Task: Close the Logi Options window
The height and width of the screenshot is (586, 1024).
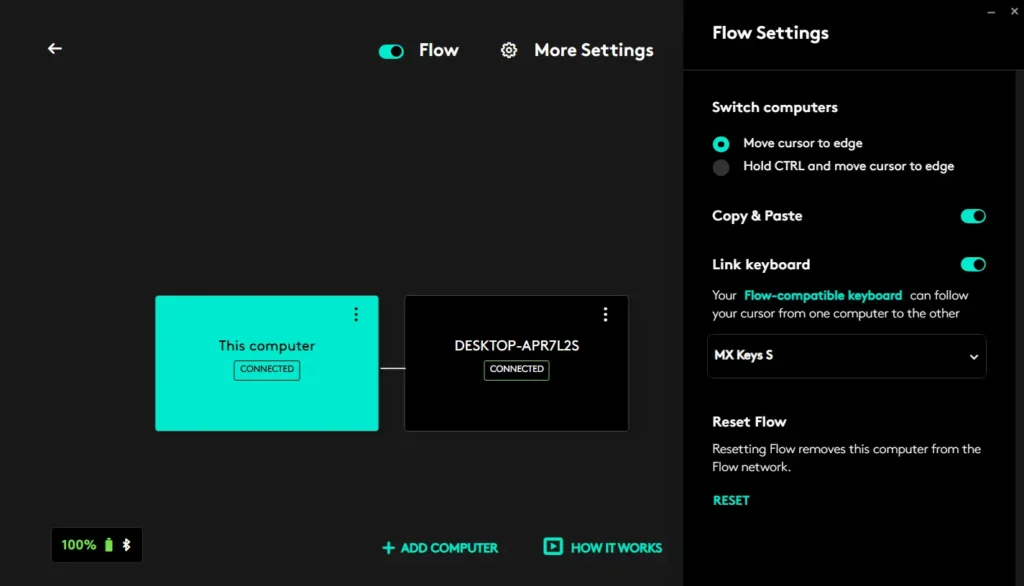Action: point(1014,11)
